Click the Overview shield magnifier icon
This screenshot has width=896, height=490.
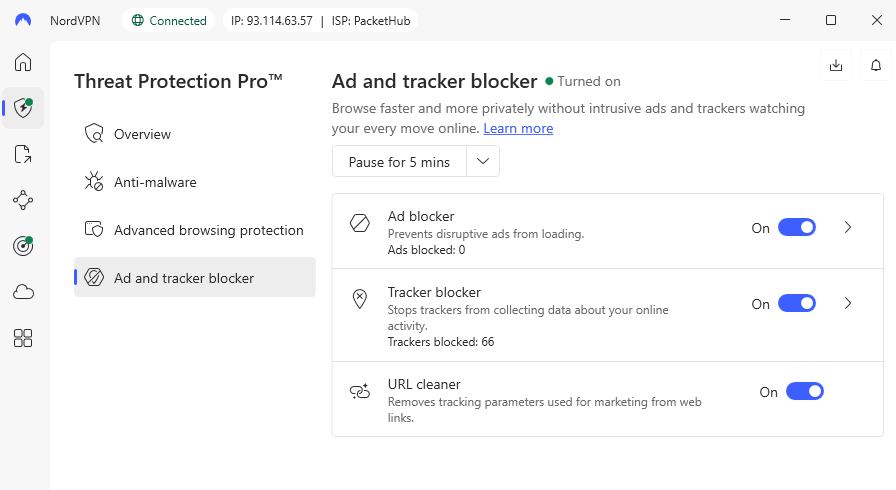click(94, 134)
